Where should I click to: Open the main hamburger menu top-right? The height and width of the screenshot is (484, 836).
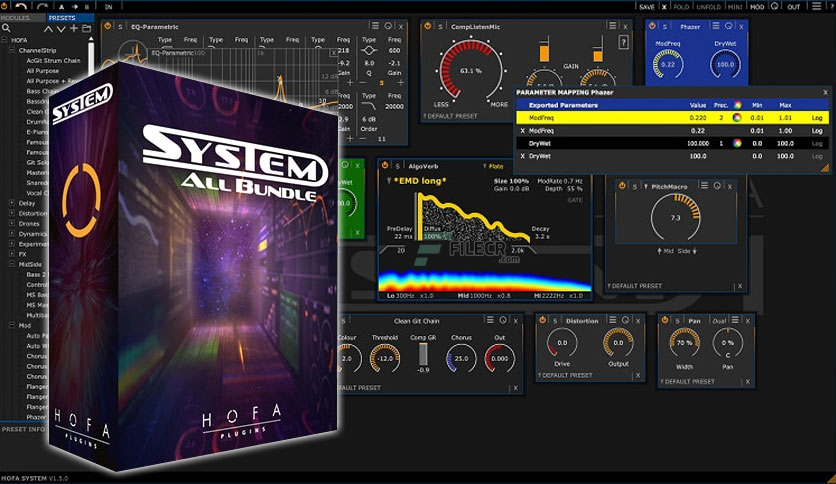pos(816,6)
